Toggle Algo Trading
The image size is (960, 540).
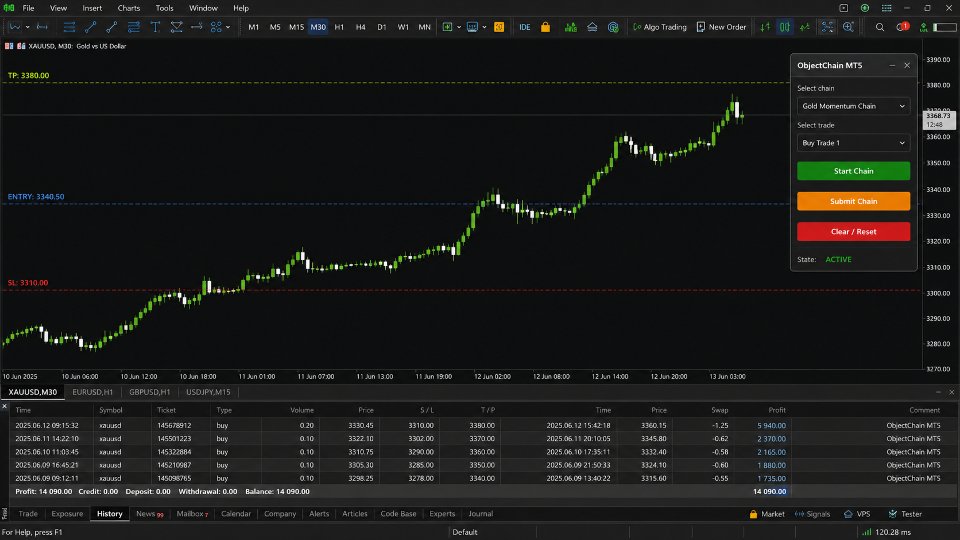[659, 27]
